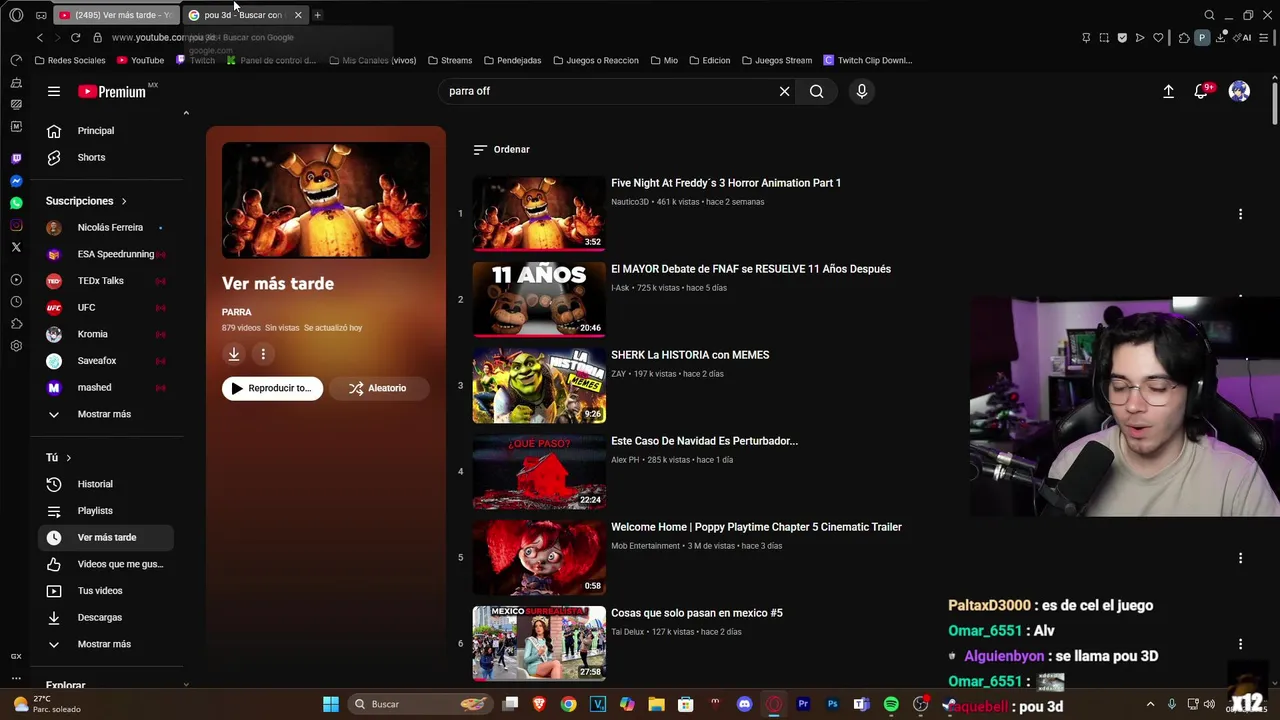Open options for Poppy Playtime trailer video
Screen dimensions: 1280x720
pyautogui.click(x=1240, y=558)
